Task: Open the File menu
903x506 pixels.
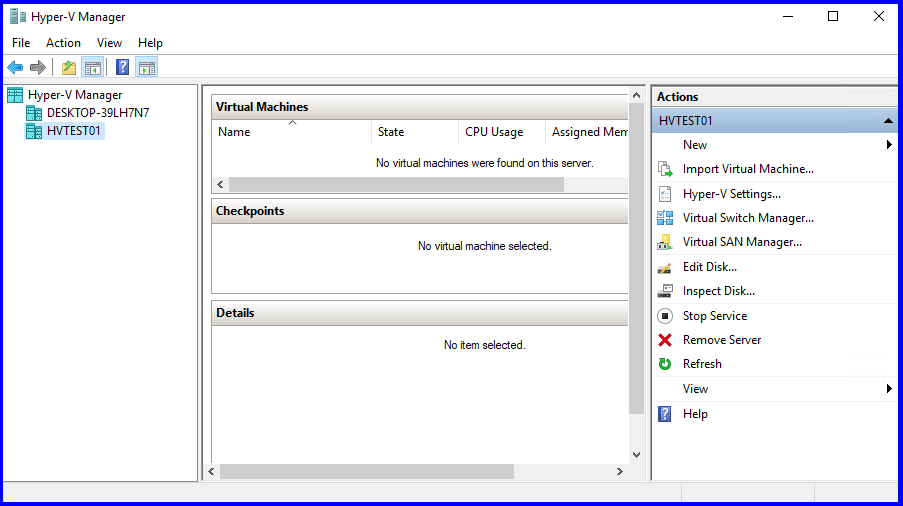Action: [x=21, y=43]
